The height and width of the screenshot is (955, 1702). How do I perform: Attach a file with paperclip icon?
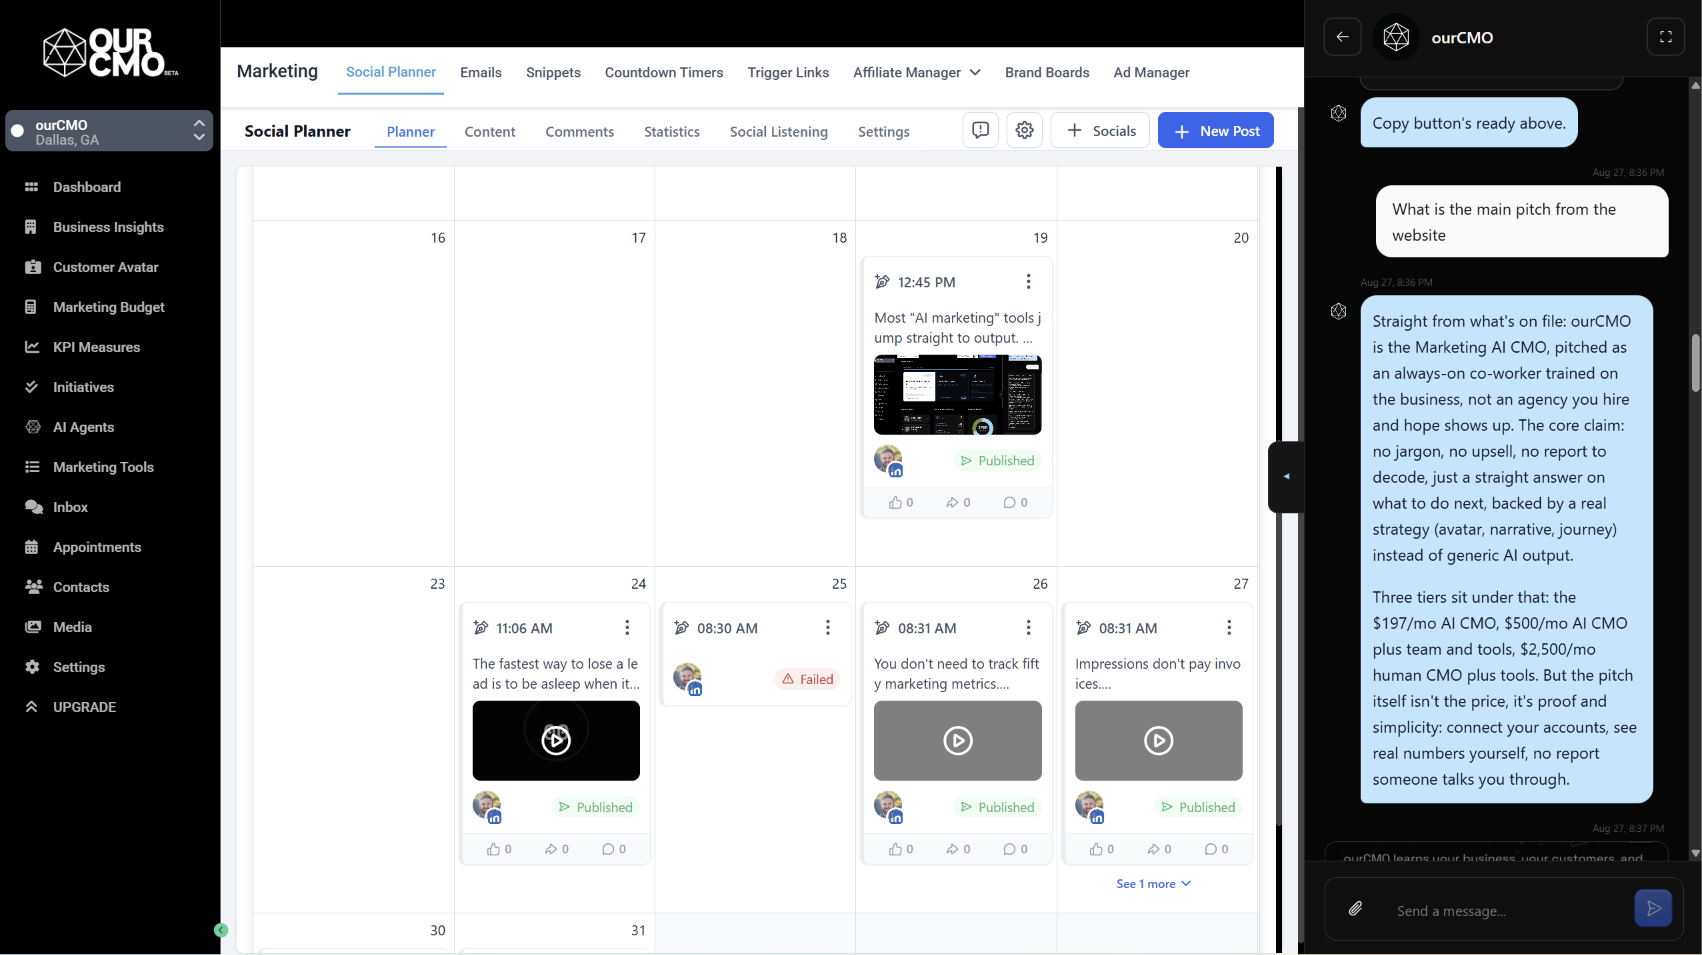pyautogui.click(x=1355, y=909)
